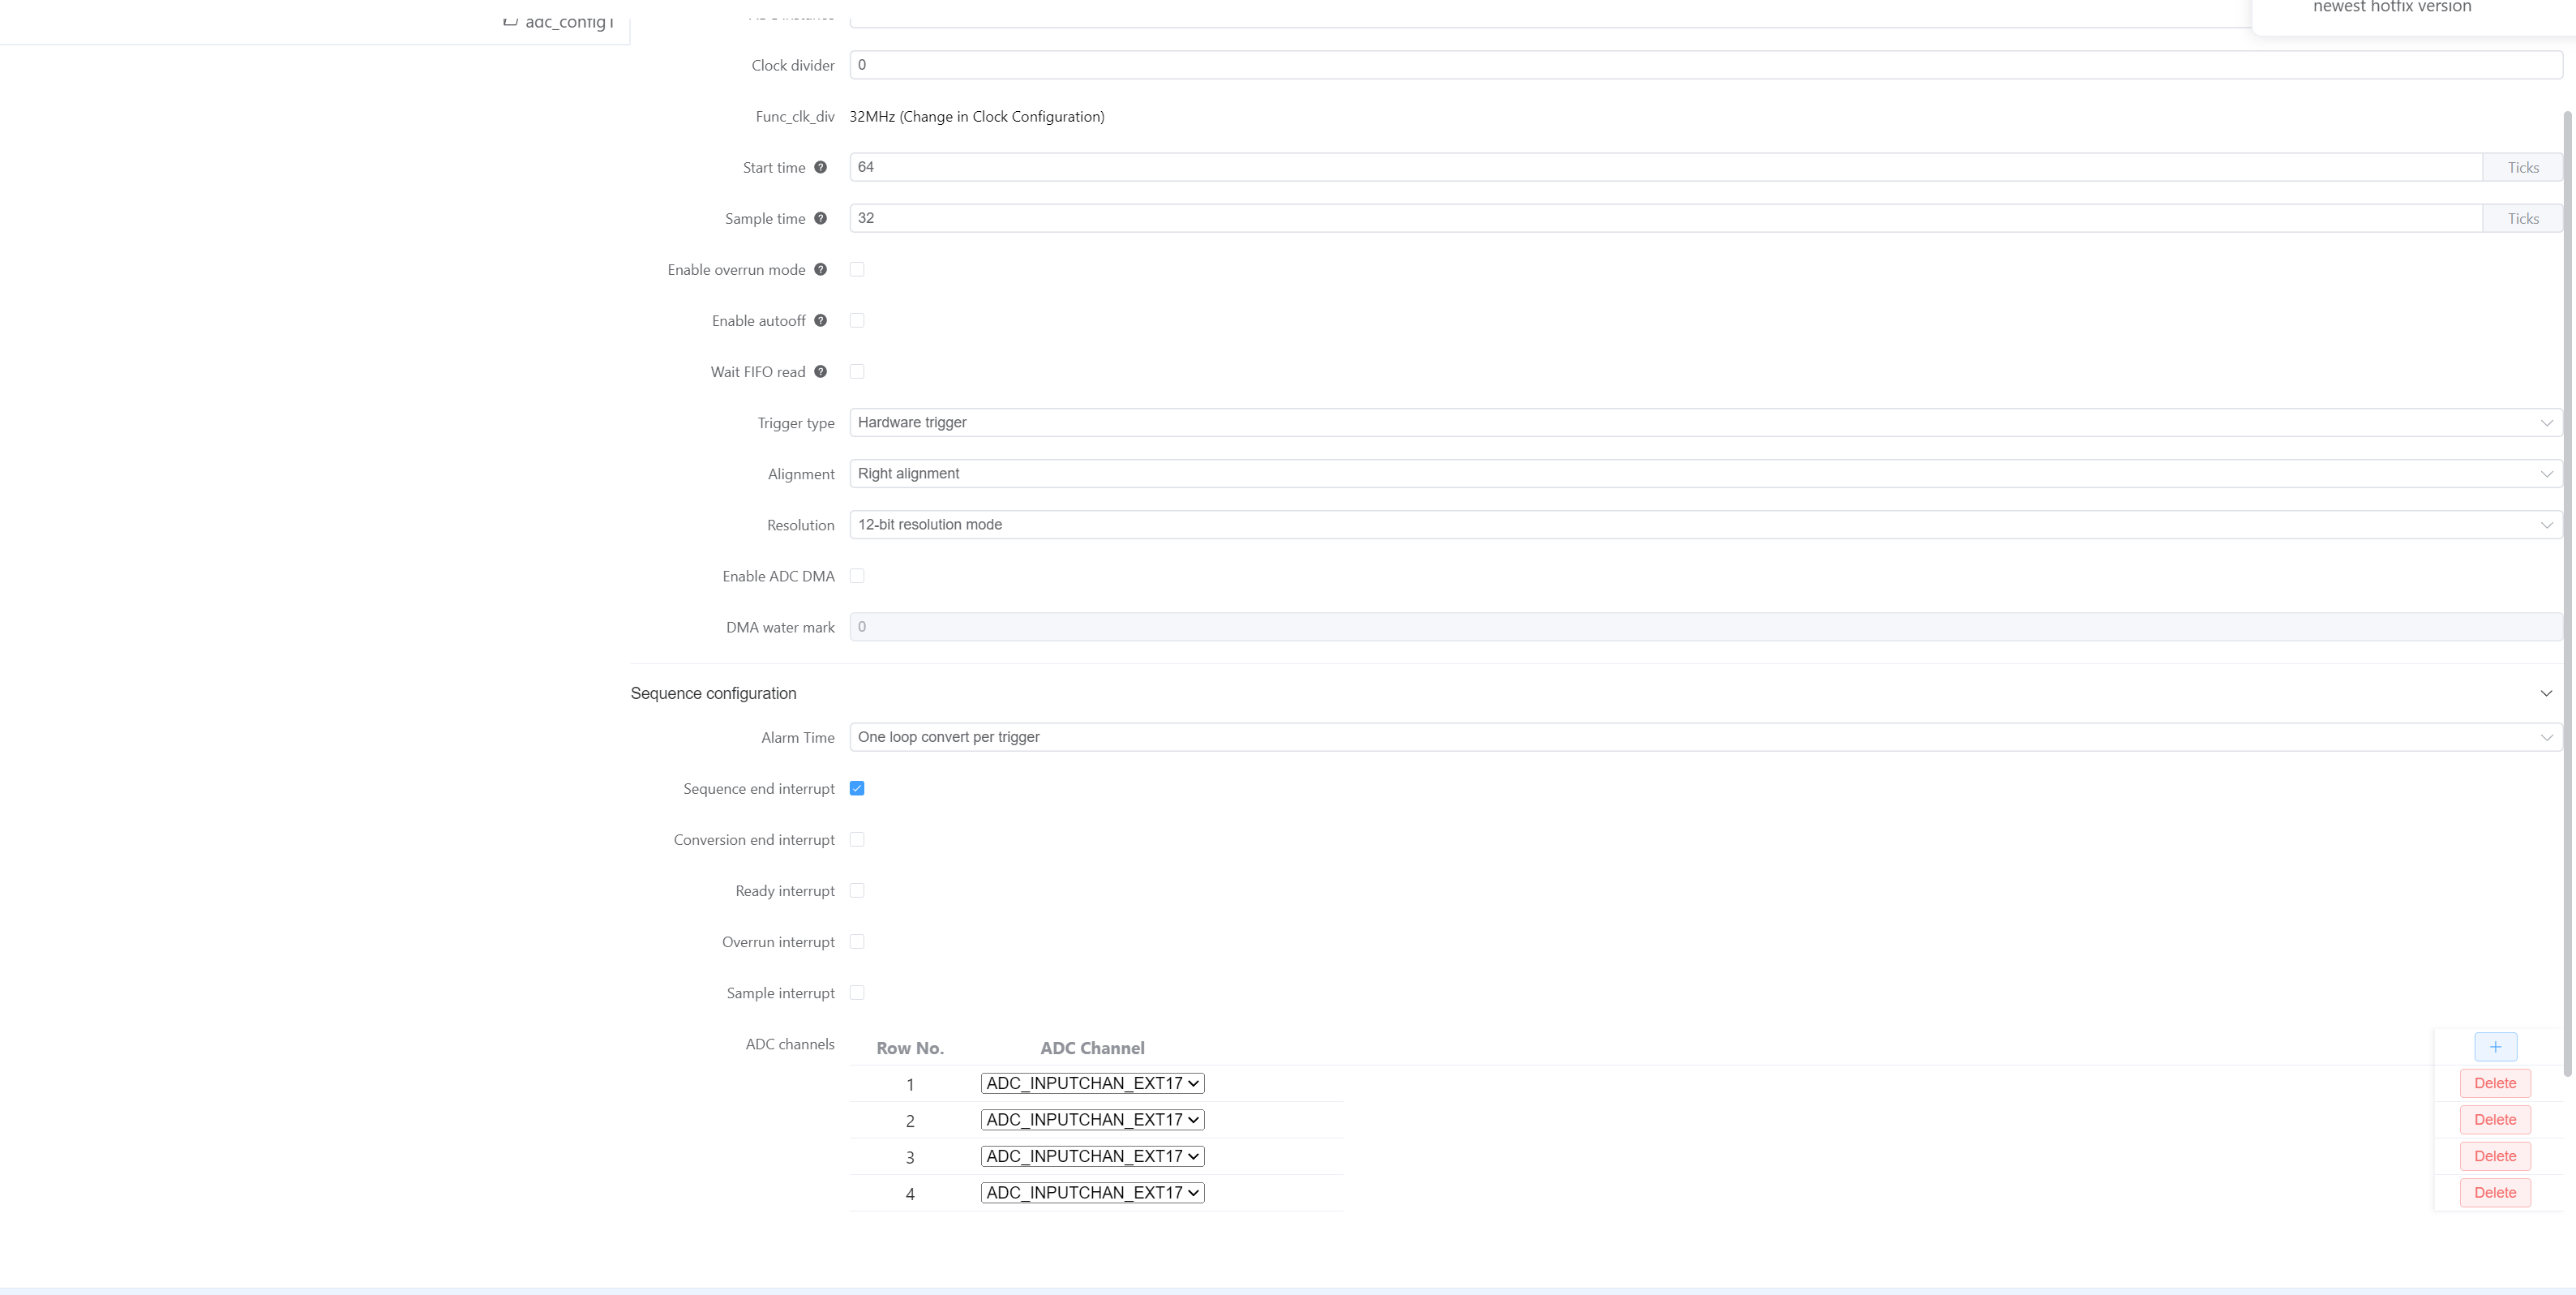Tick the Conversion end interrupt checkbox

click(857, 839)
